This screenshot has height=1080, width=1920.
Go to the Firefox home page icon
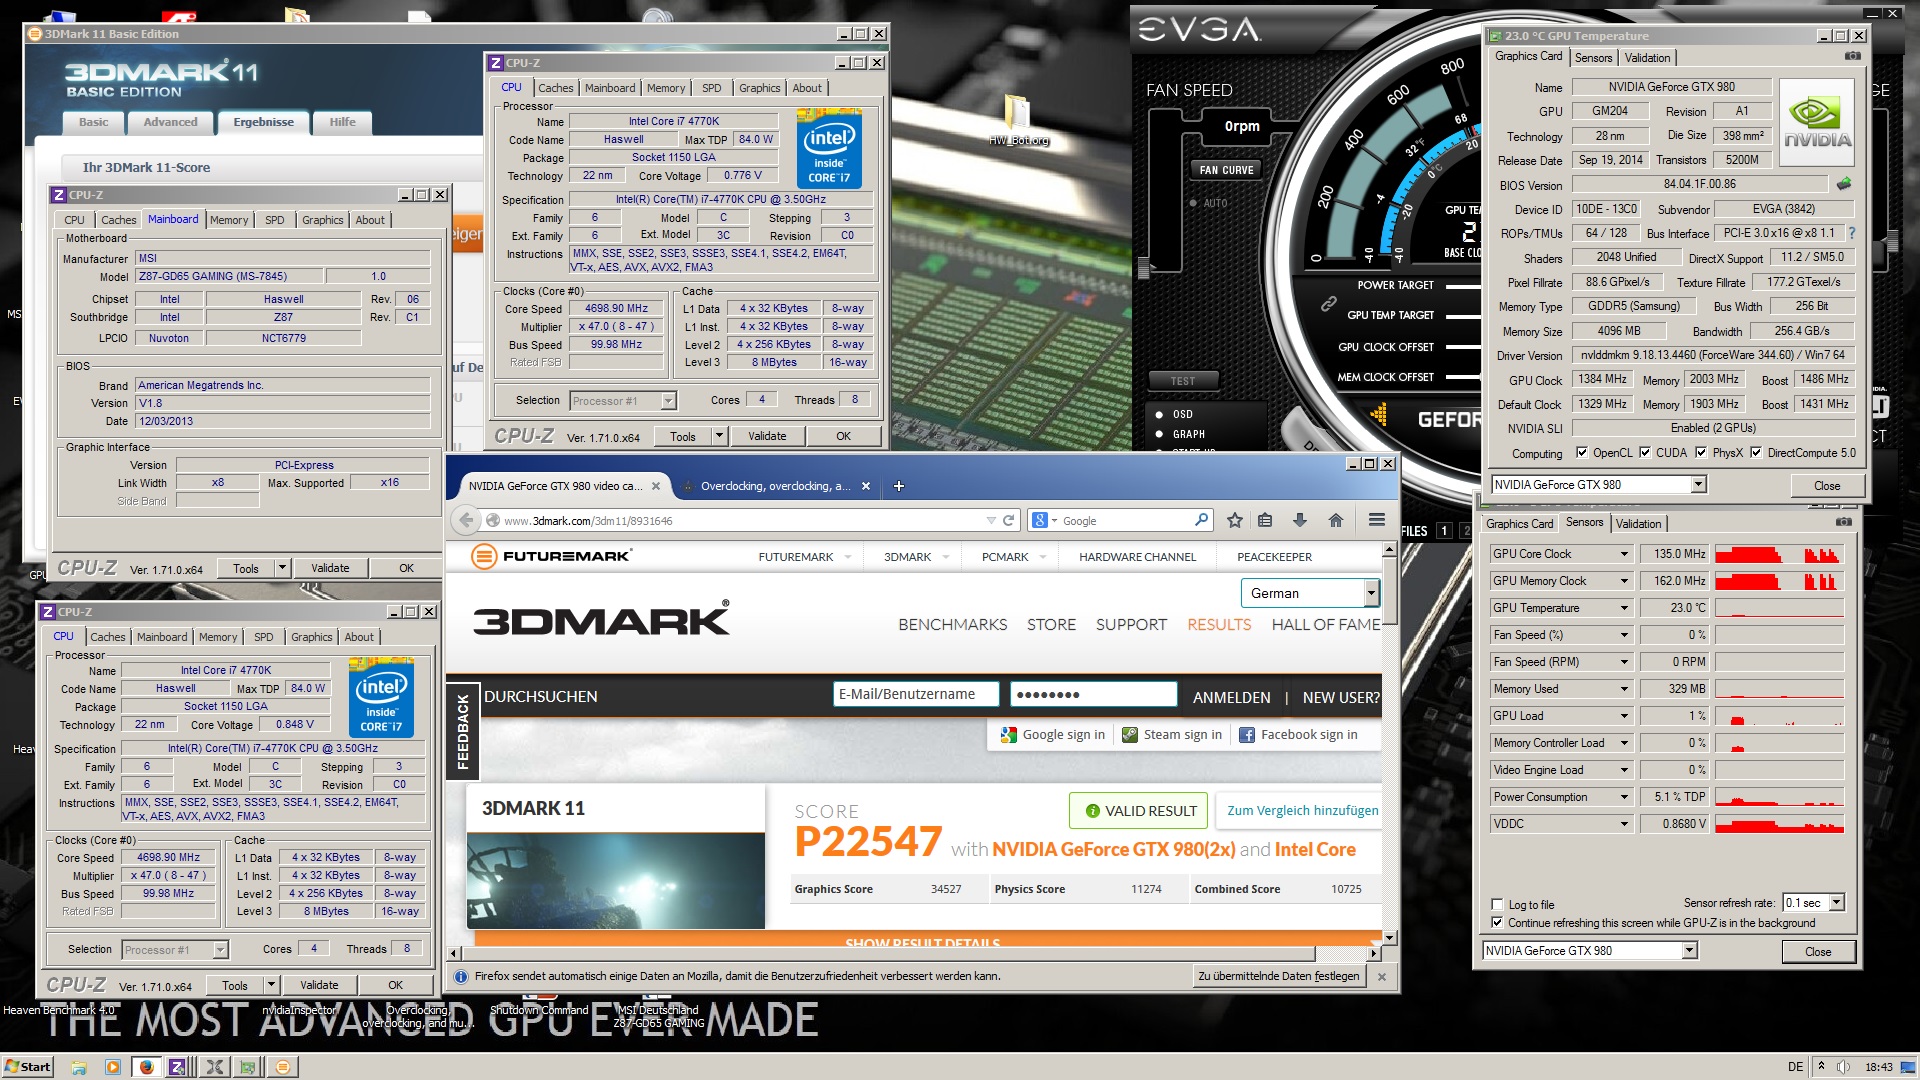pyautogui.click(x=1336, y=520)
